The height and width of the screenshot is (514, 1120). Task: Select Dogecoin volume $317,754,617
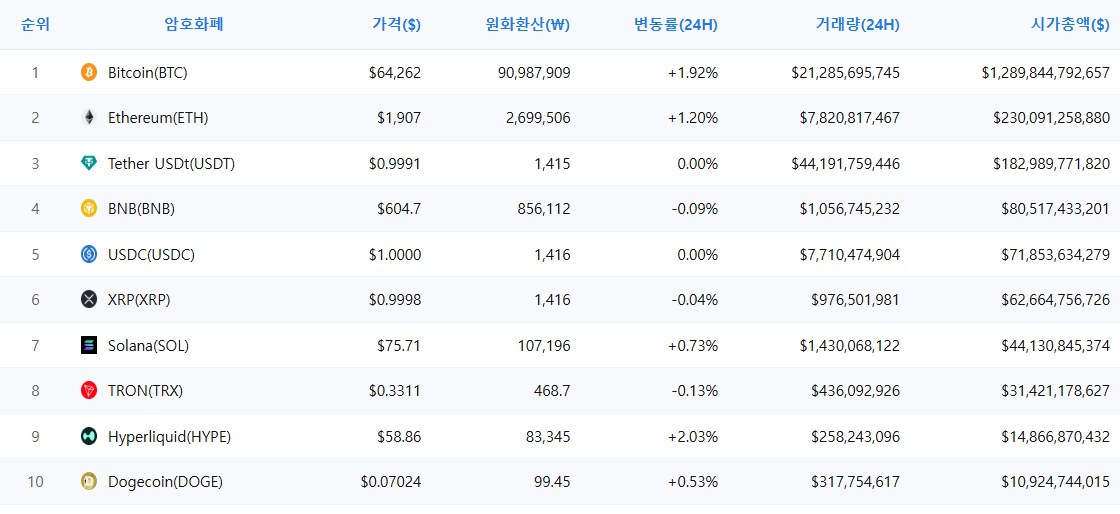[x=856, y=482]
